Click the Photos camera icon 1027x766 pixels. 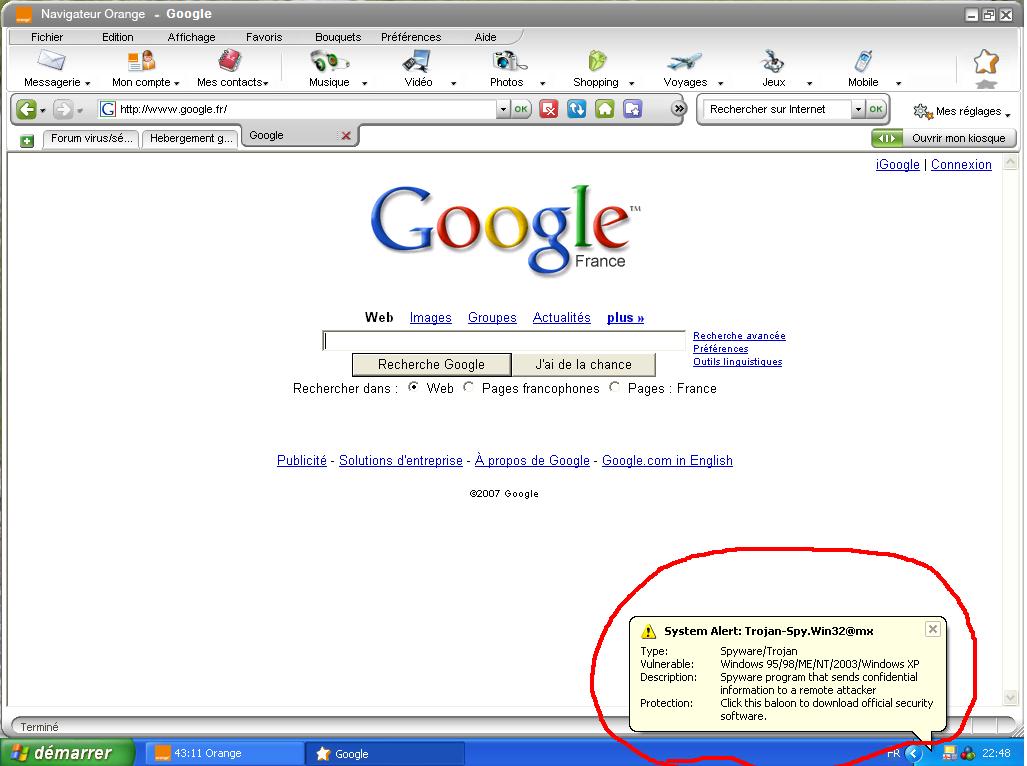click(509, 62)
